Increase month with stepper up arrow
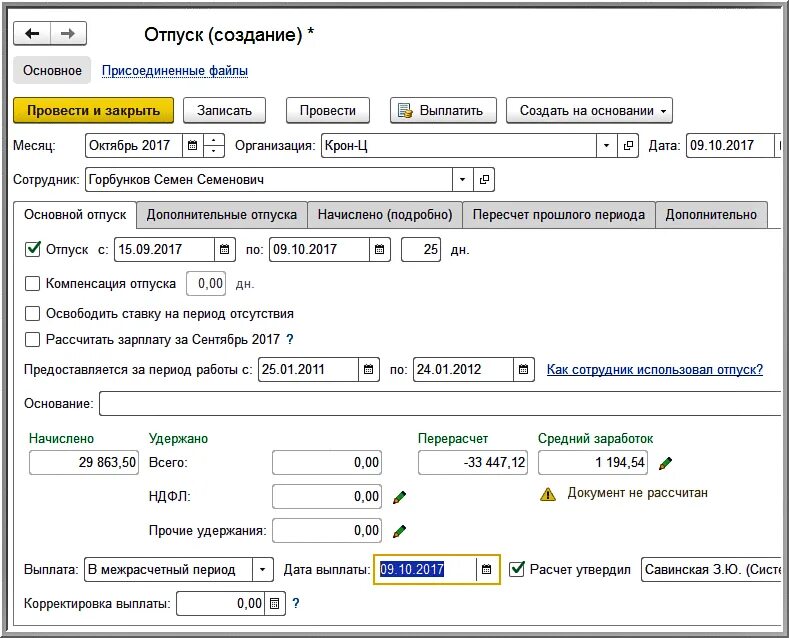 tap(214, 140)
